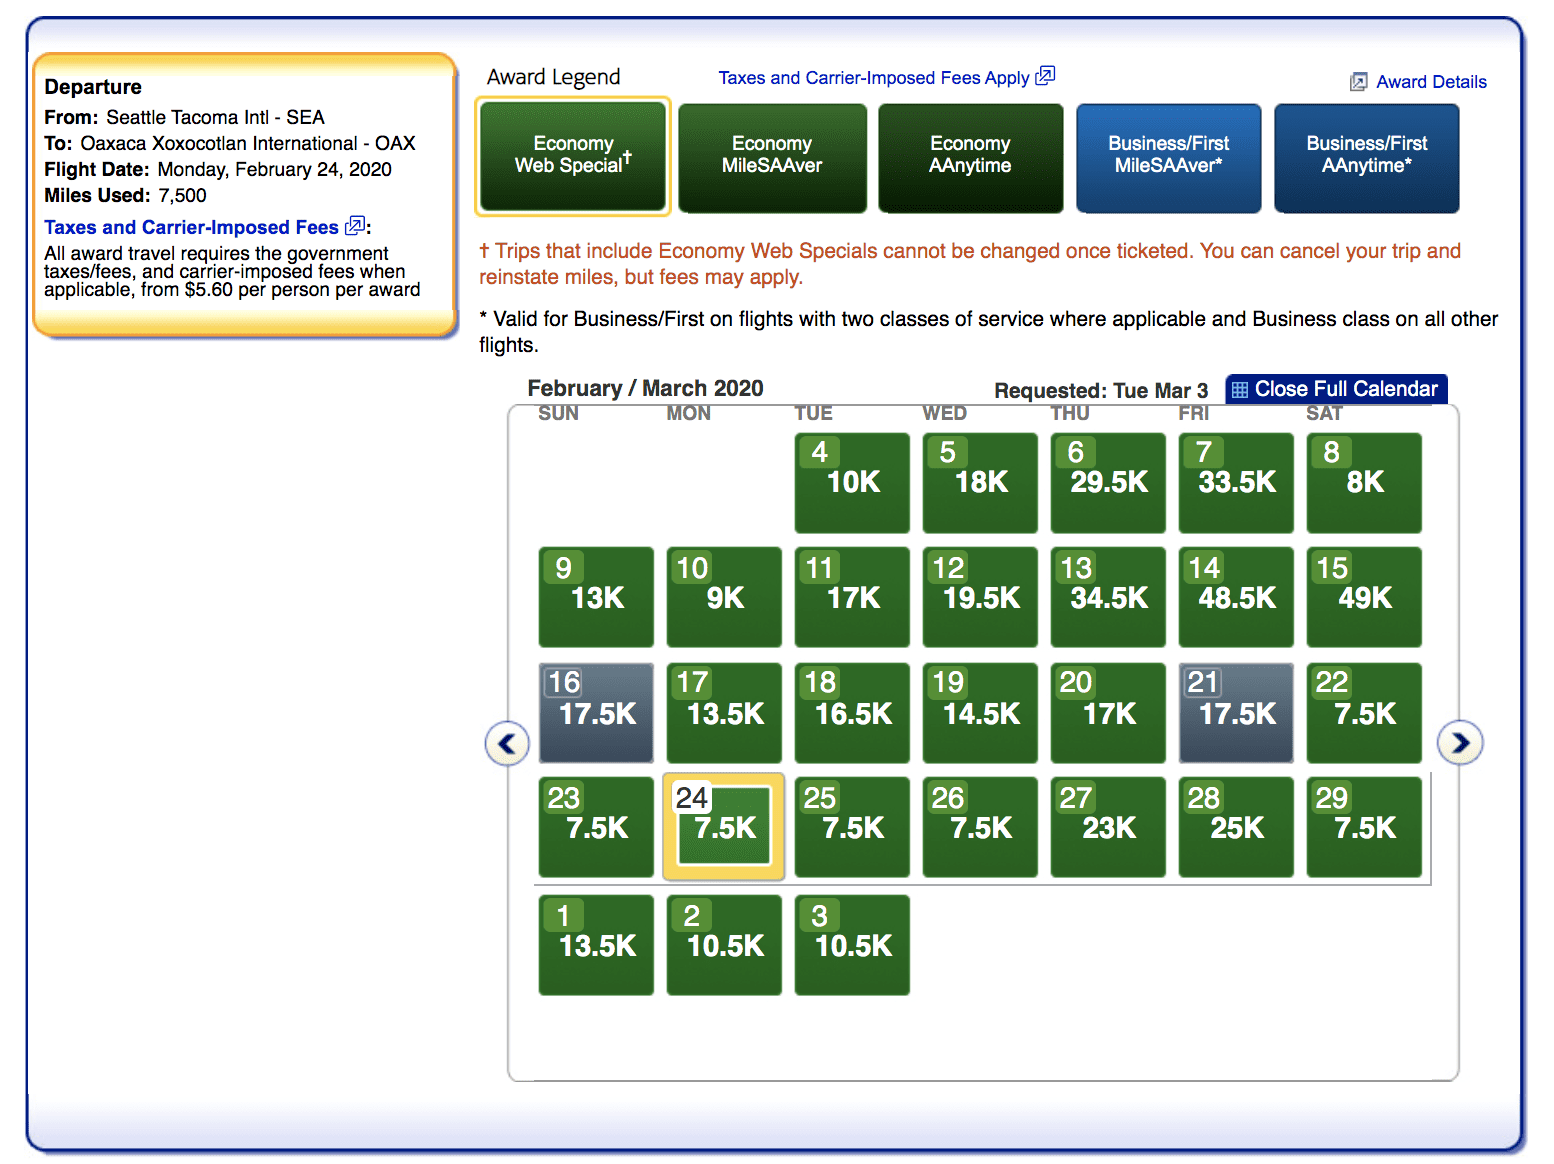Select highlighted February 24 date
Viewport: 1554px width, 1164px height.
[x=724, y=827]
